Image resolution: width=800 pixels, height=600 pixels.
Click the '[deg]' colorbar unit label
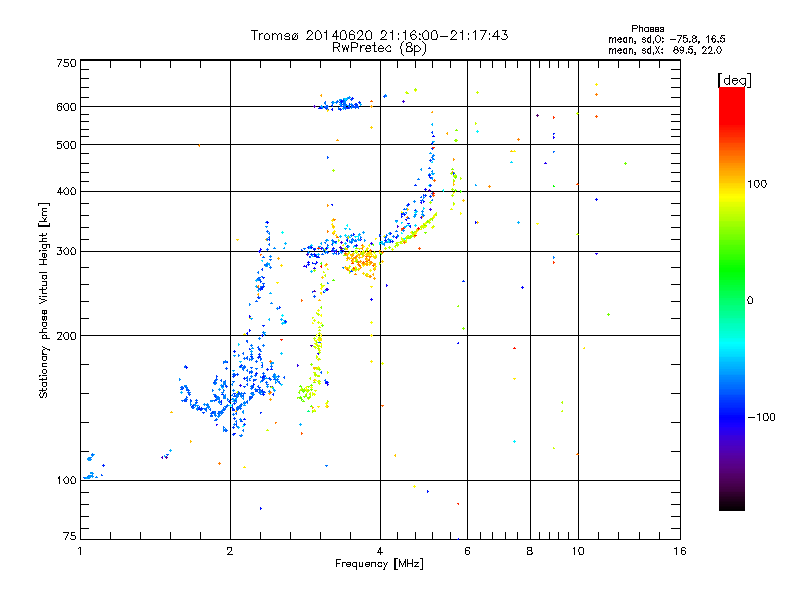pos(734,80)
